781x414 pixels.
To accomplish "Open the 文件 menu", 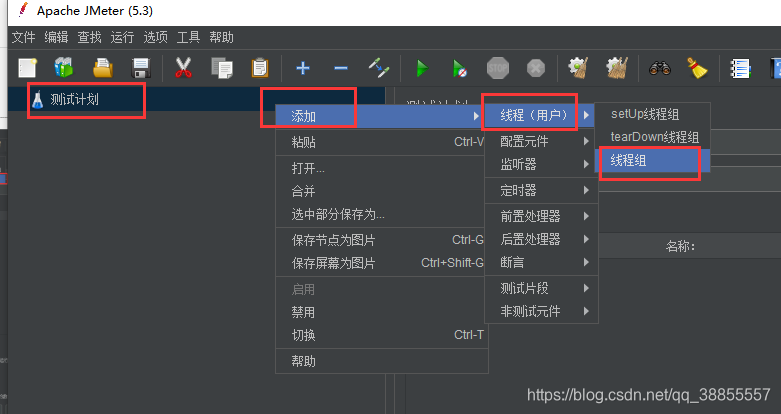I will [x=23, y=37].
